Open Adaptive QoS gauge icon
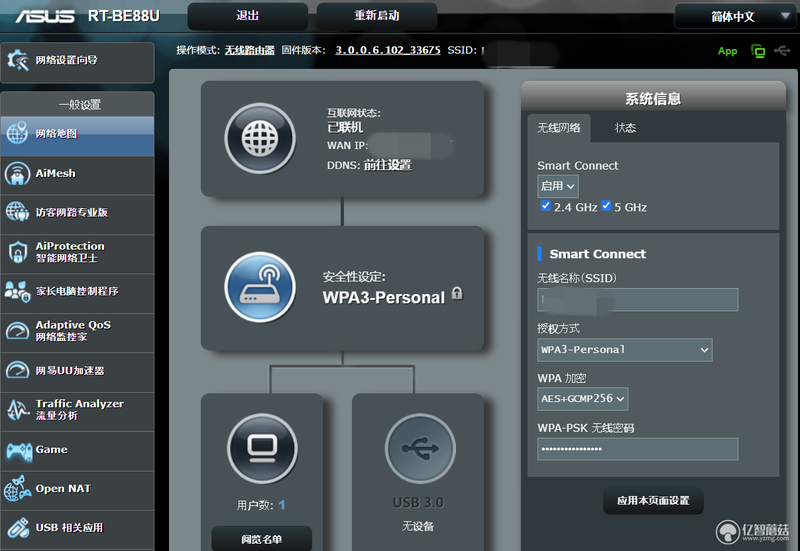The height and width of the screenshot is (551, 800). pyautogui.click(x=17, y=331)
